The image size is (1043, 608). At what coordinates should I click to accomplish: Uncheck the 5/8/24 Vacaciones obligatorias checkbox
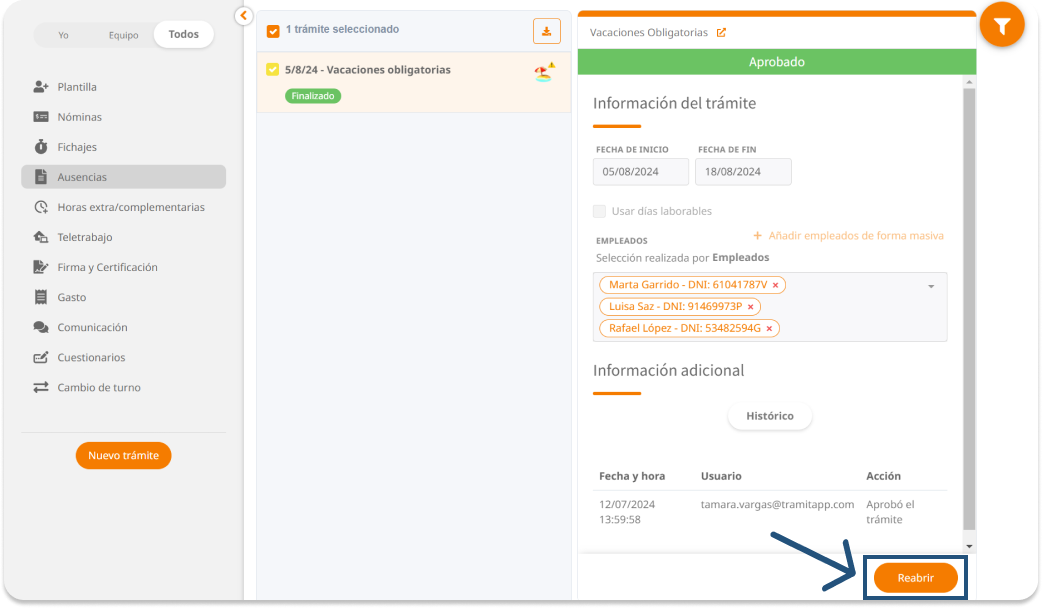click(273, 70)
